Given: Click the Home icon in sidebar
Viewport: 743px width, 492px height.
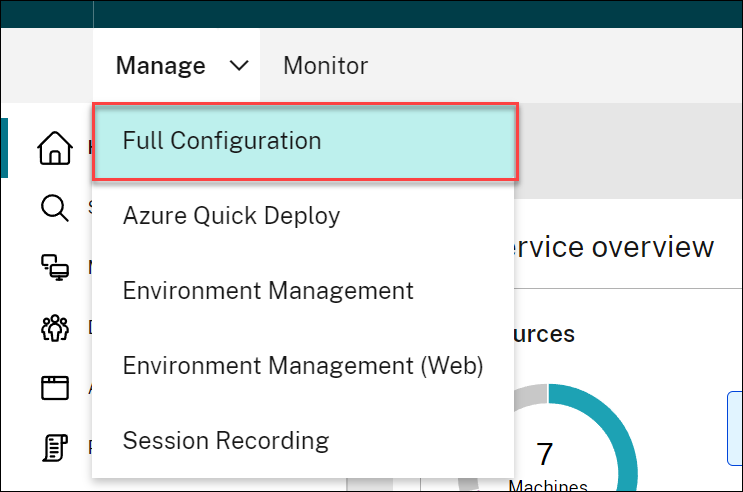Looking at the screenshot, I should click(x=54, y=149).
